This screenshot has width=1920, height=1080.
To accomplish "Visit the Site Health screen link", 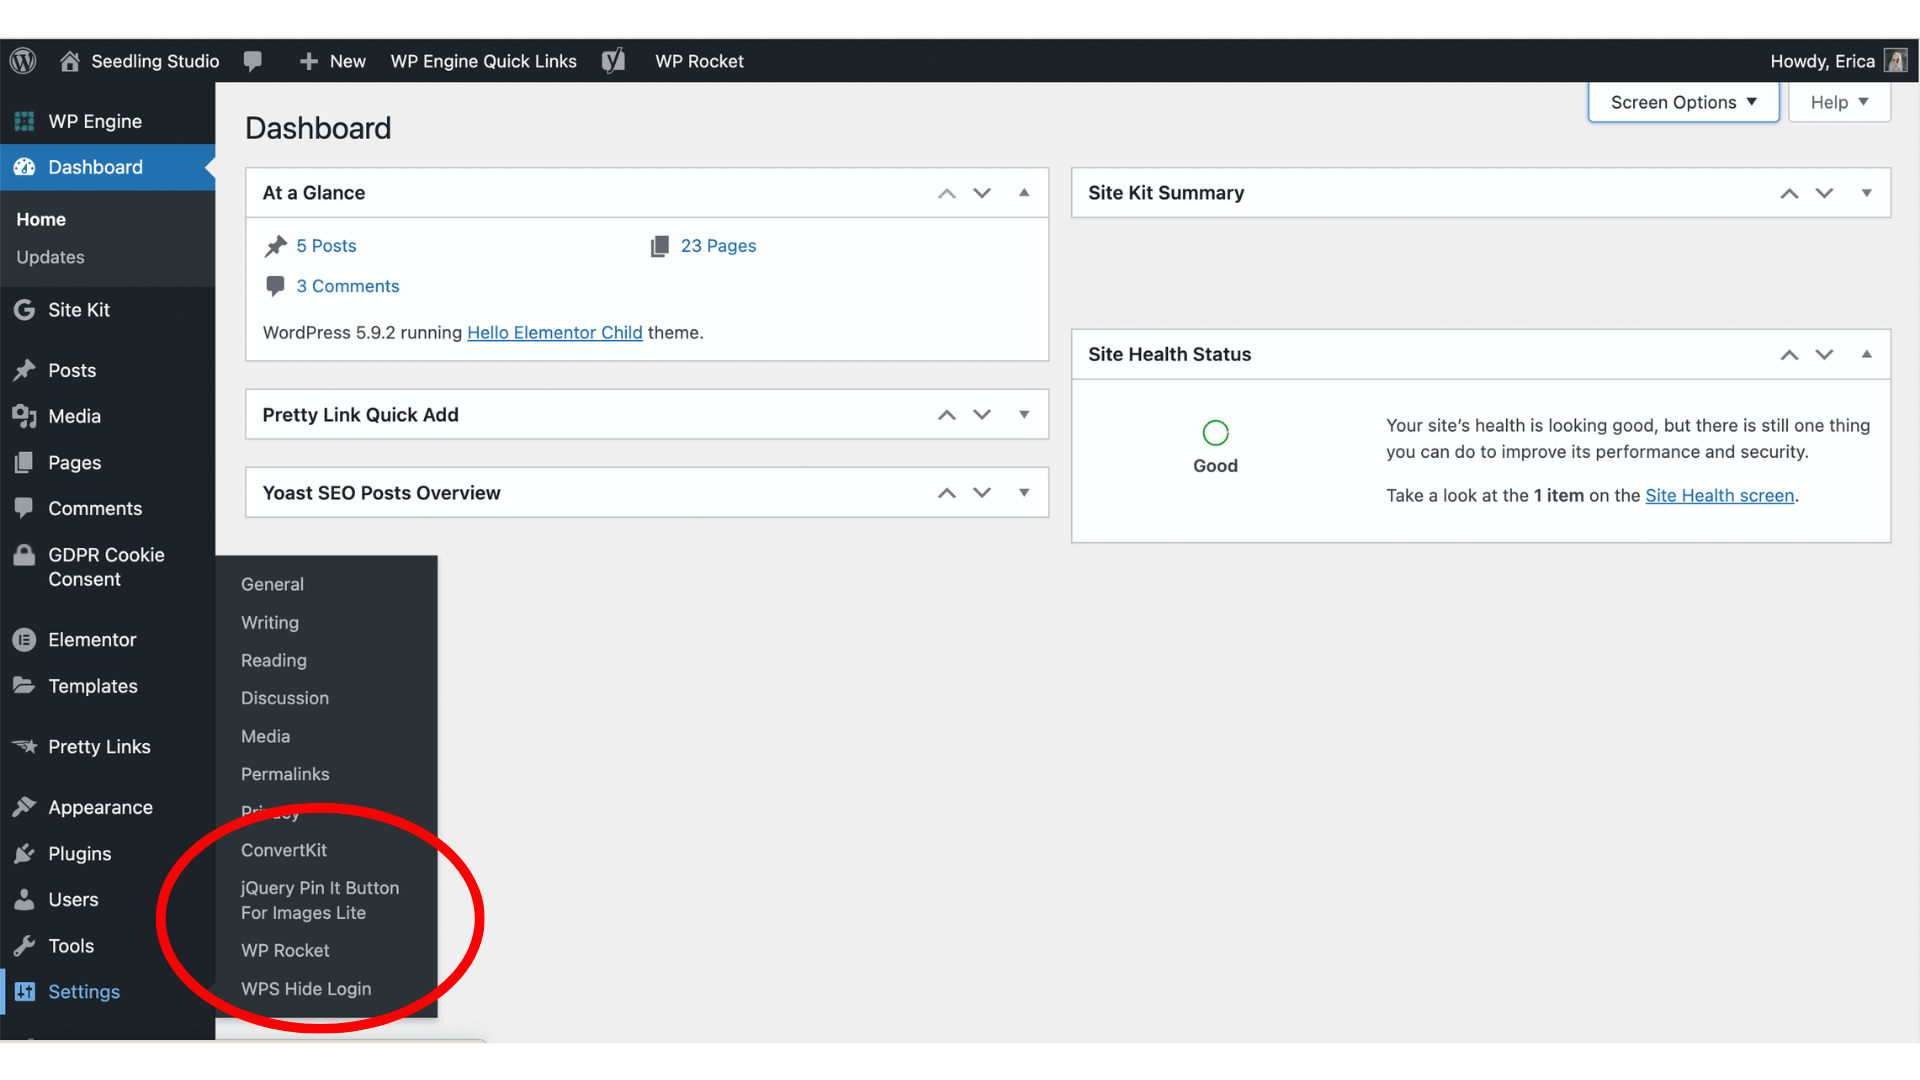I will pyautogui.click(x=1719, y=495).
